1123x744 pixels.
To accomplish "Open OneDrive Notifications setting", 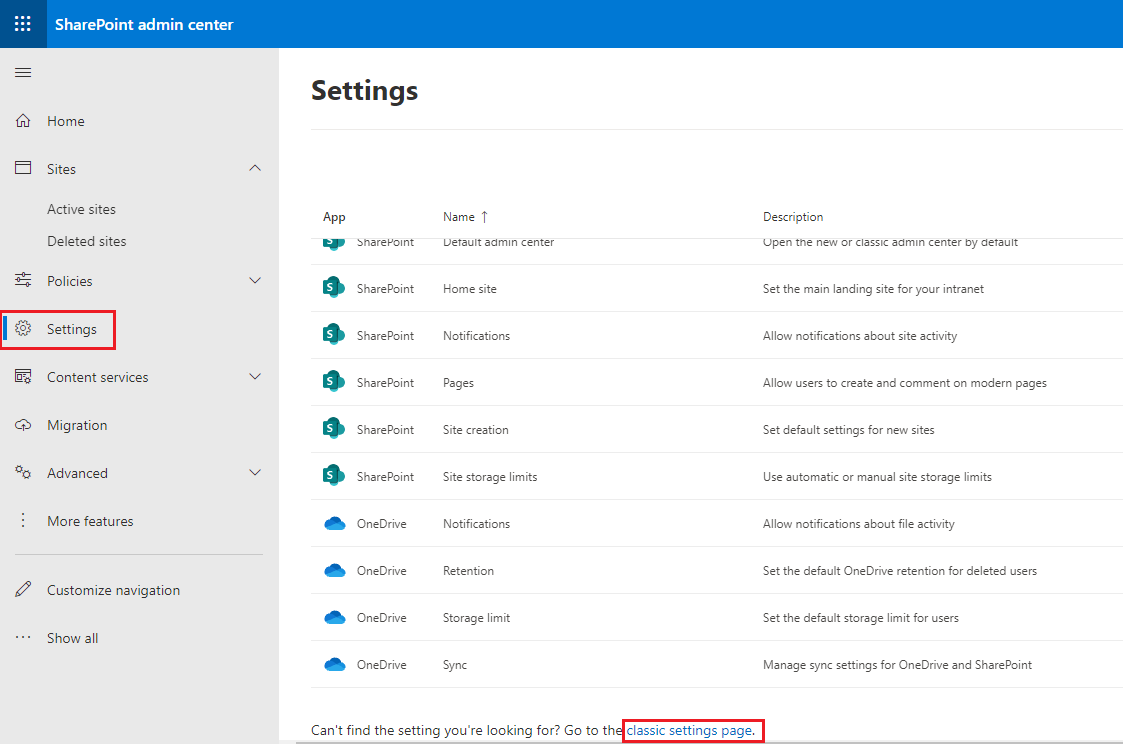I will (x=476, y=524).
